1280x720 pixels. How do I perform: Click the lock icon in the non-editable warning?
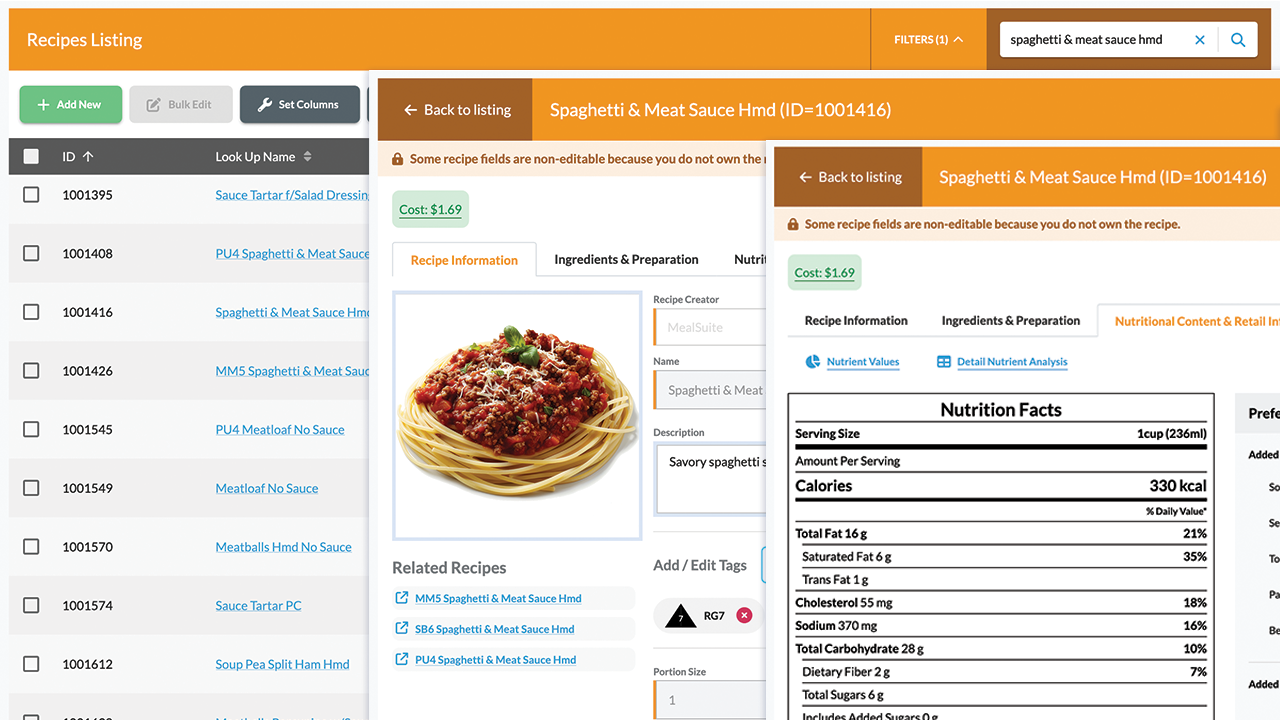point(791,224)
